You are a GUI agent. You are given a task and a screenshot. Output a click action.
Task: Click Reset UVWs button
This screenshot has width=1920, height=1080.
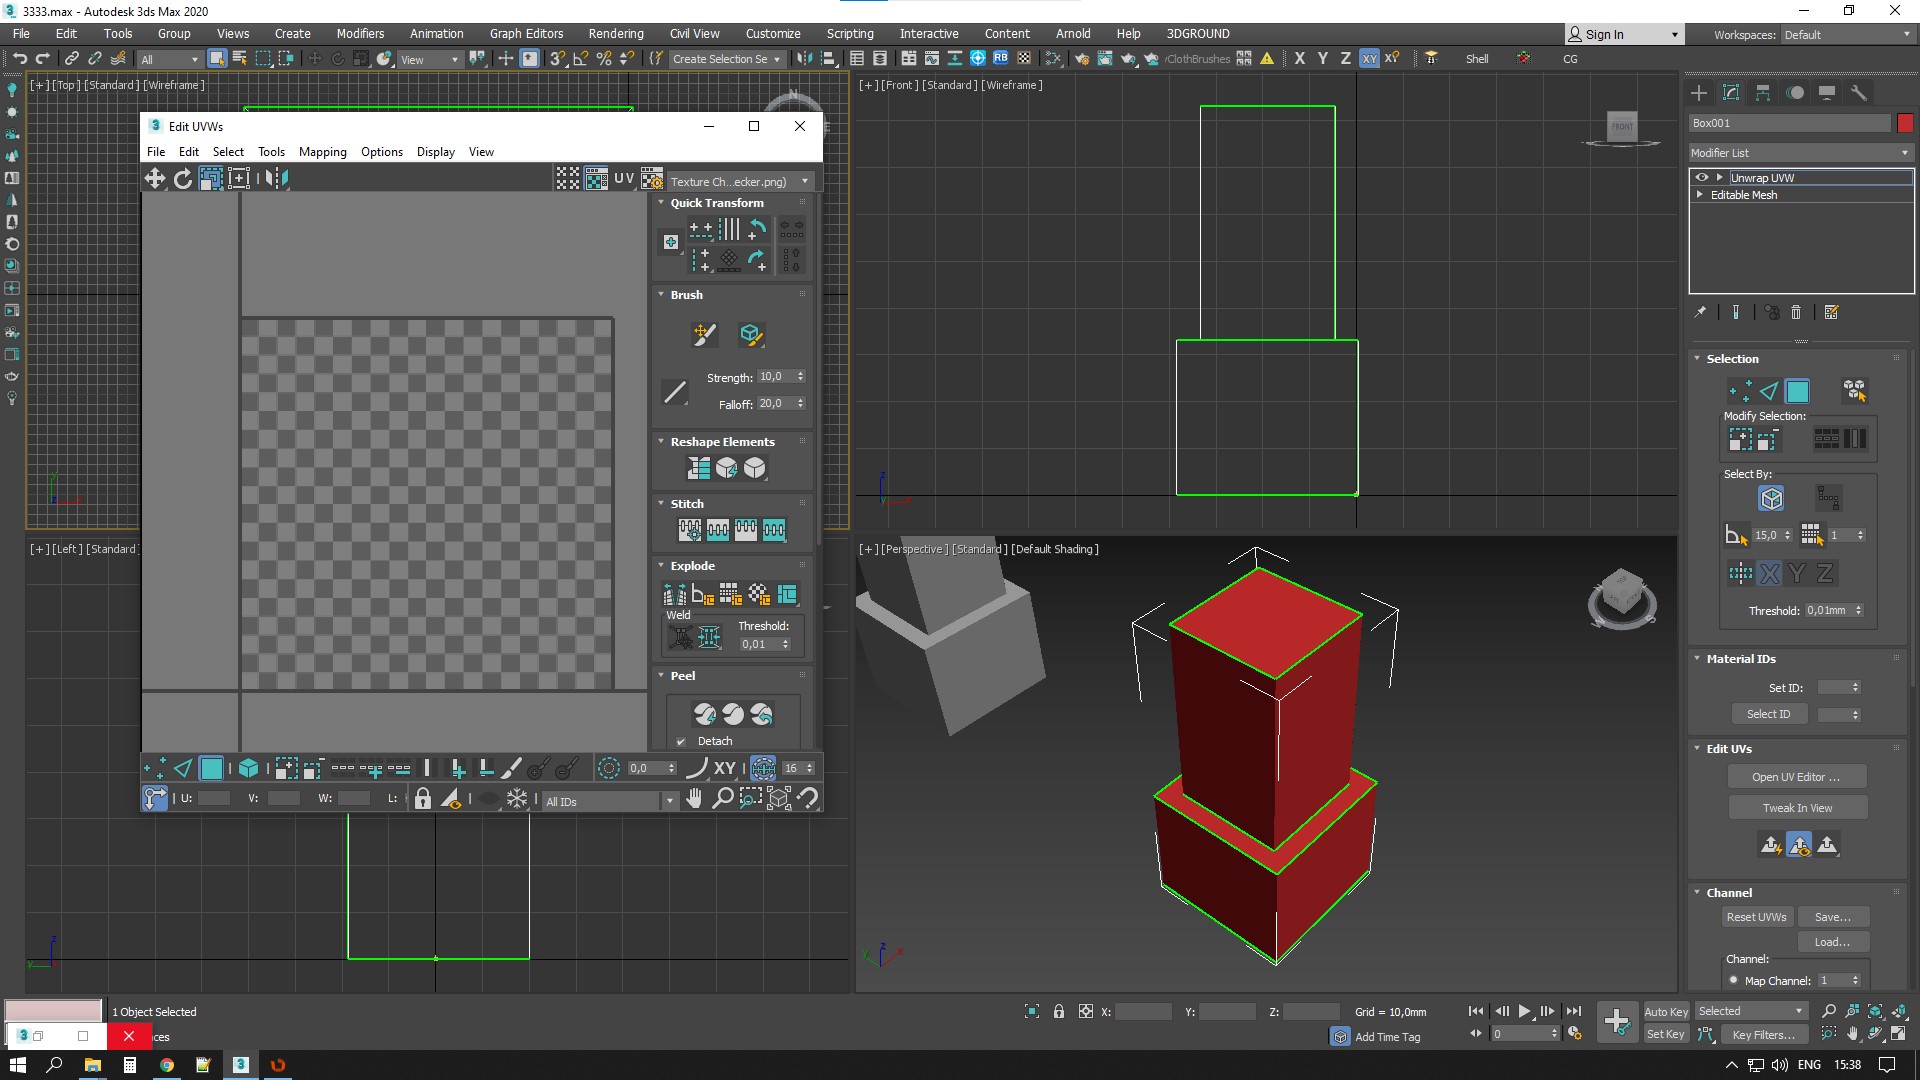coord(1756,917)
